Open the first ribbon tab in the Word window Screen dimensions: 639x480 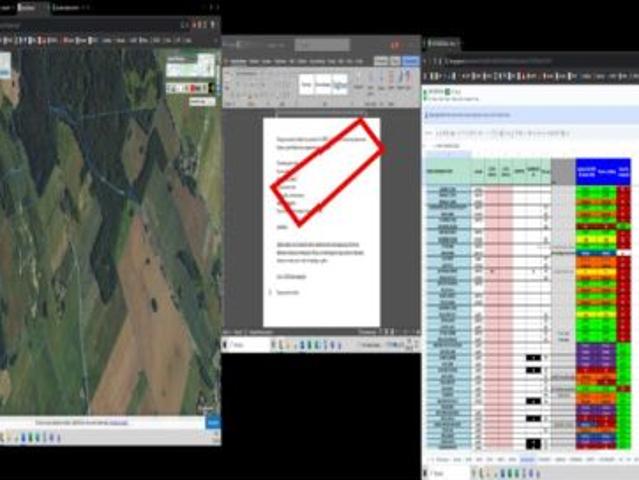238,62
